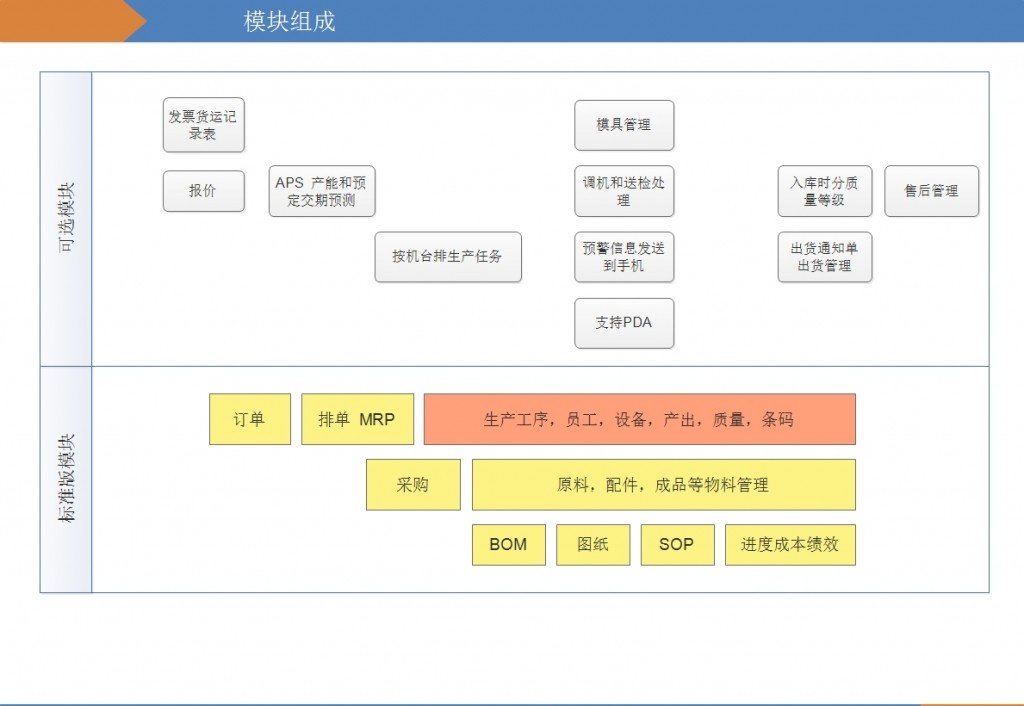Select the 预警信息发送到手机 box
1024x706 pixels.
coord(624,256)
